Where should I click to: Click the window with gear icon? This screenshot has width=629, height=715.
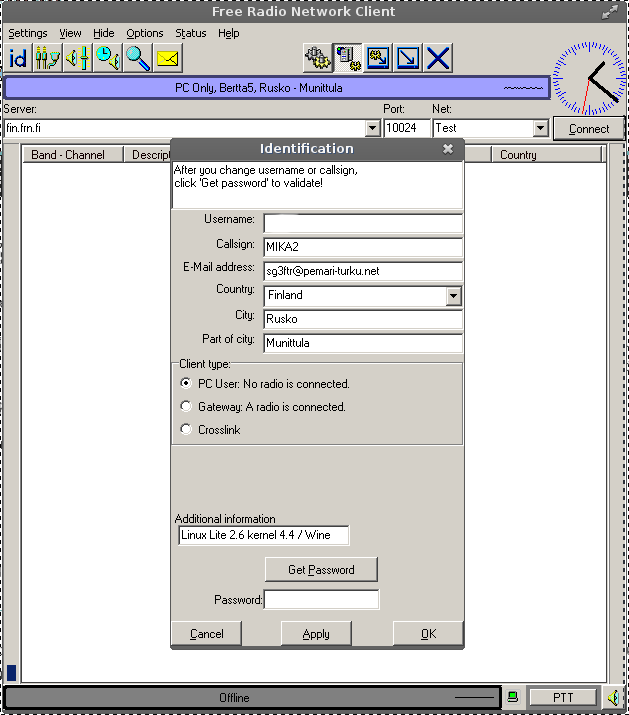click(378, 58)
